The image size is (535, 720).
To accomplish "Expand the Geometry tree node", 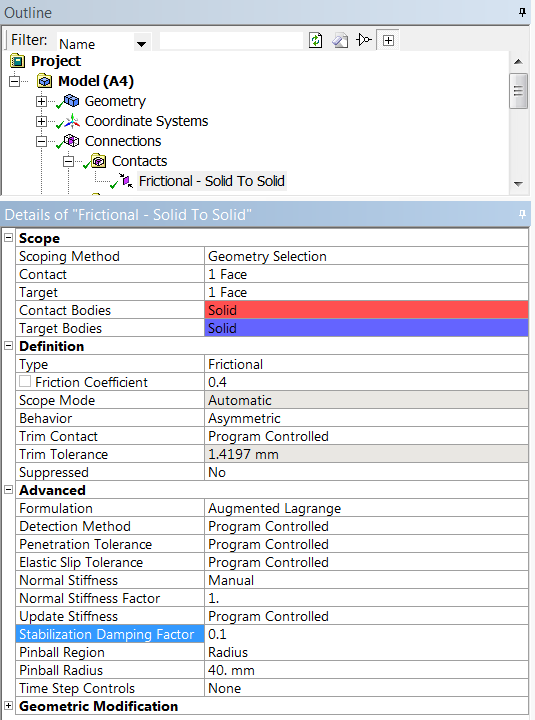I will (x=41, y=101).
